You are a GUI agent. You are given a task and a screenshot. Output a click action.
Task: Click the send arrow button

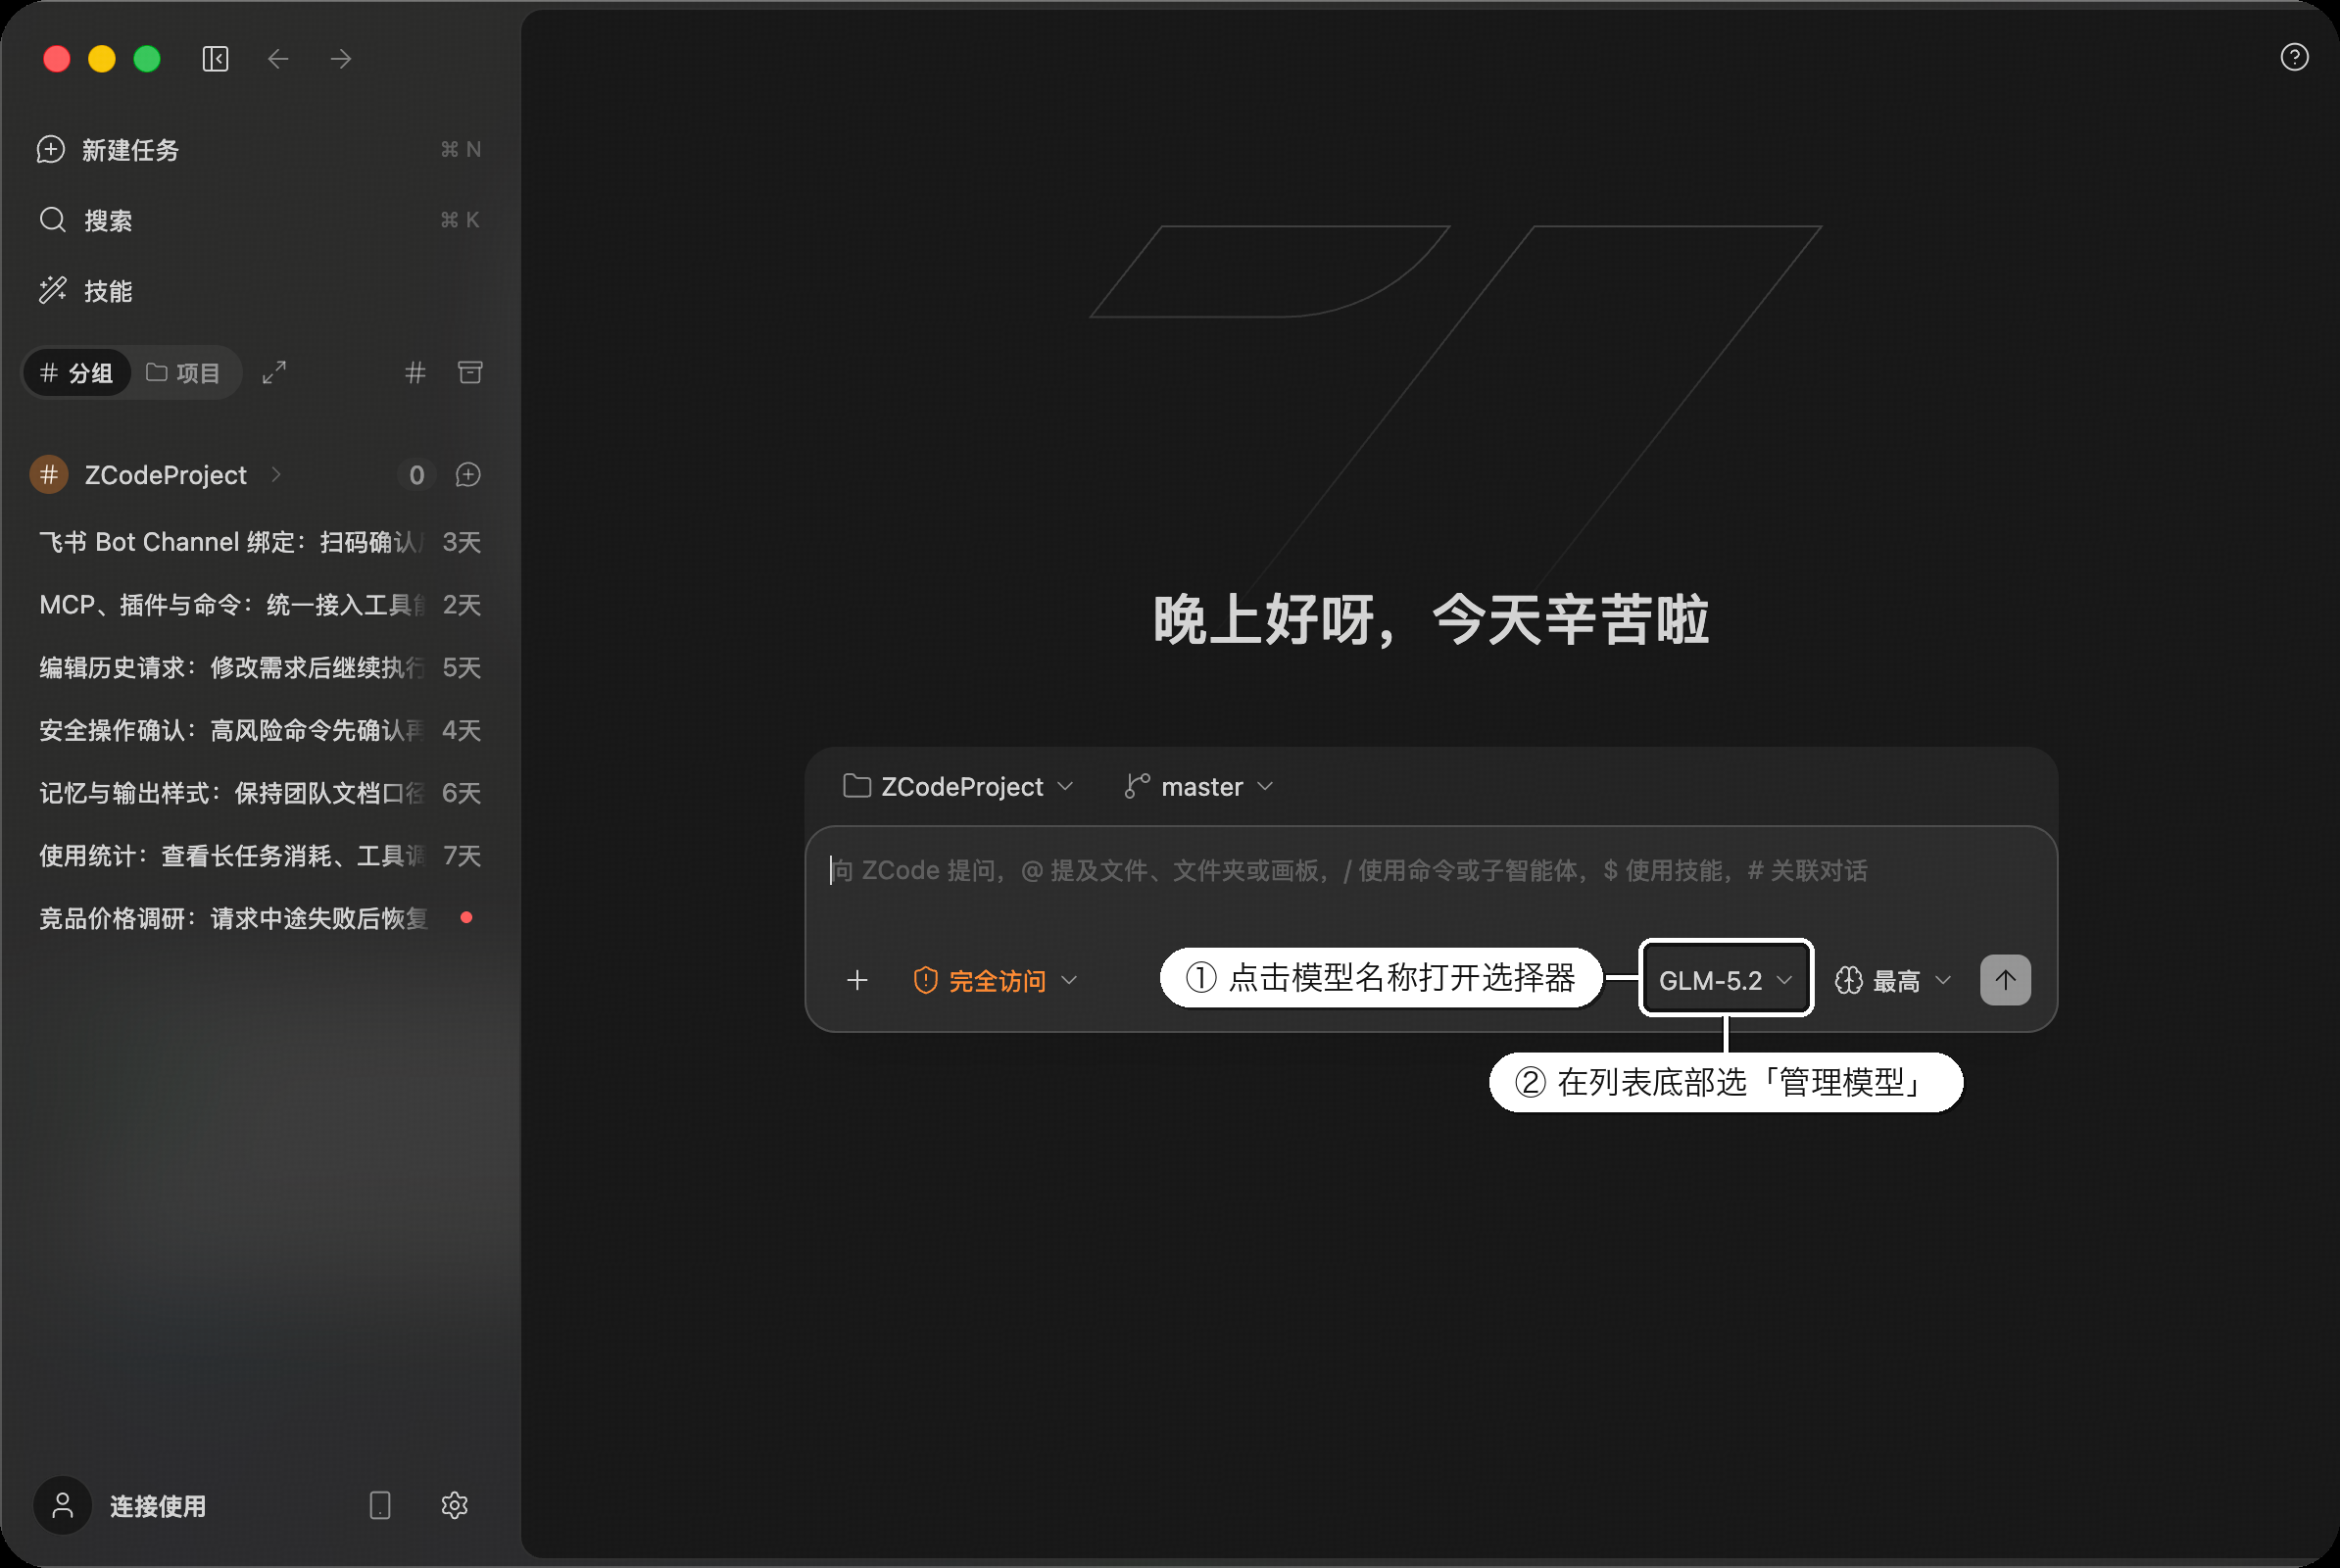click(x=2005, y=980)
